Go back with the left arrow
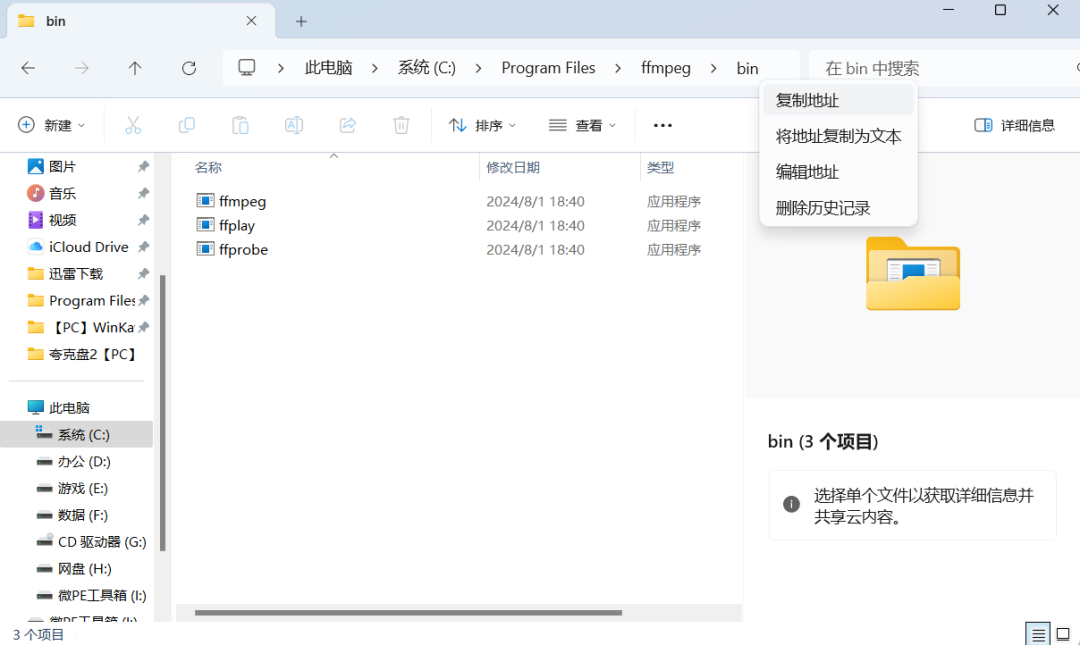The height and width of the screenshot is (645, 1080). pyautogui.click(x=28, y=68)
